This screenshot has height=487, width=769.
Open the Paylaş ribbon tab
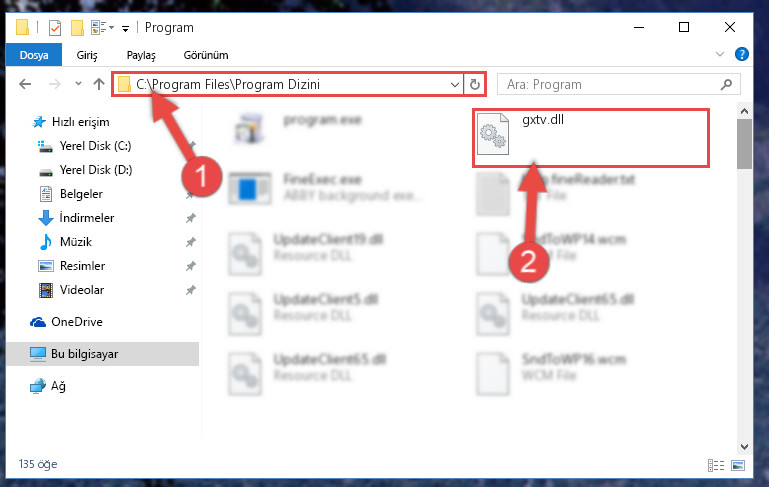(141, 55)
